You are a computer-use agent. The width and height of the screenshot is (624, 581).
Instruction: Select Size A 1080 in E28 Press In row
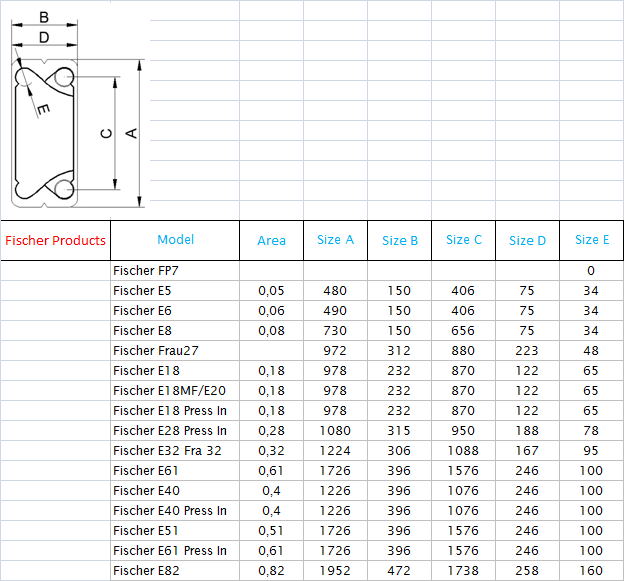(x=335, y=431)
